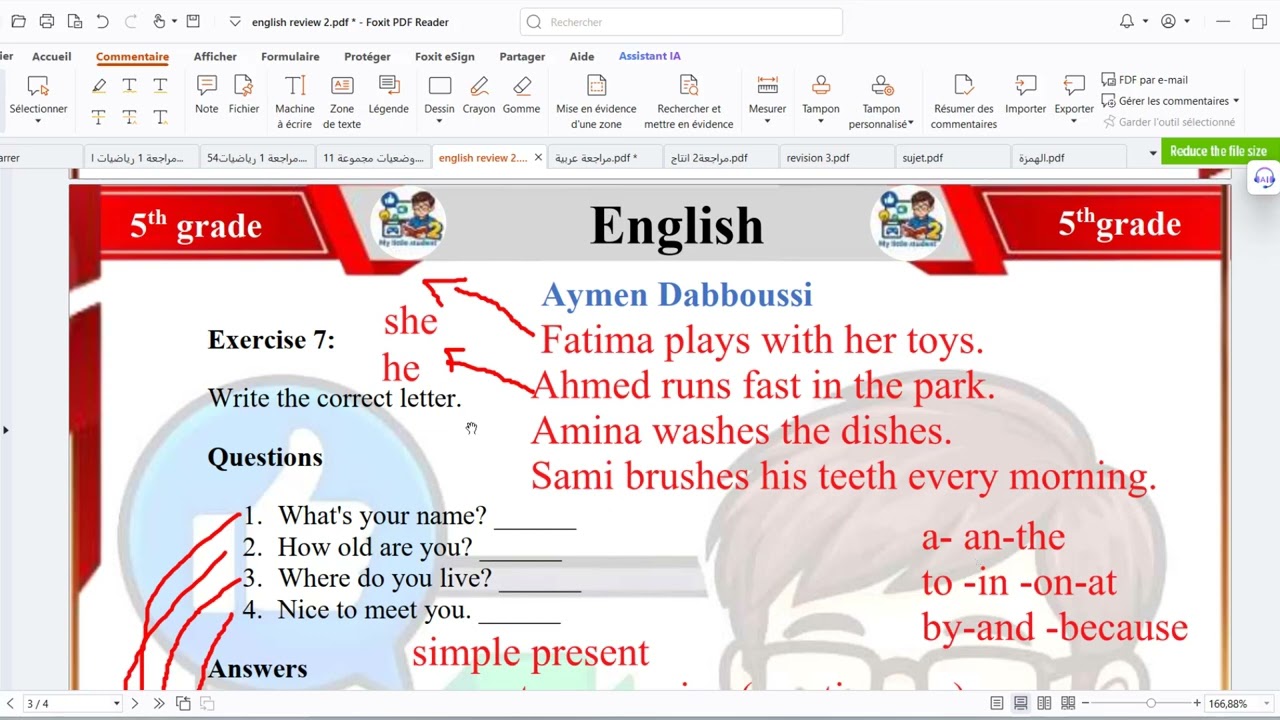This screenshot has height=720, width=1280.
Task: Open the Aide tab
Action: (x=582, y=57)
